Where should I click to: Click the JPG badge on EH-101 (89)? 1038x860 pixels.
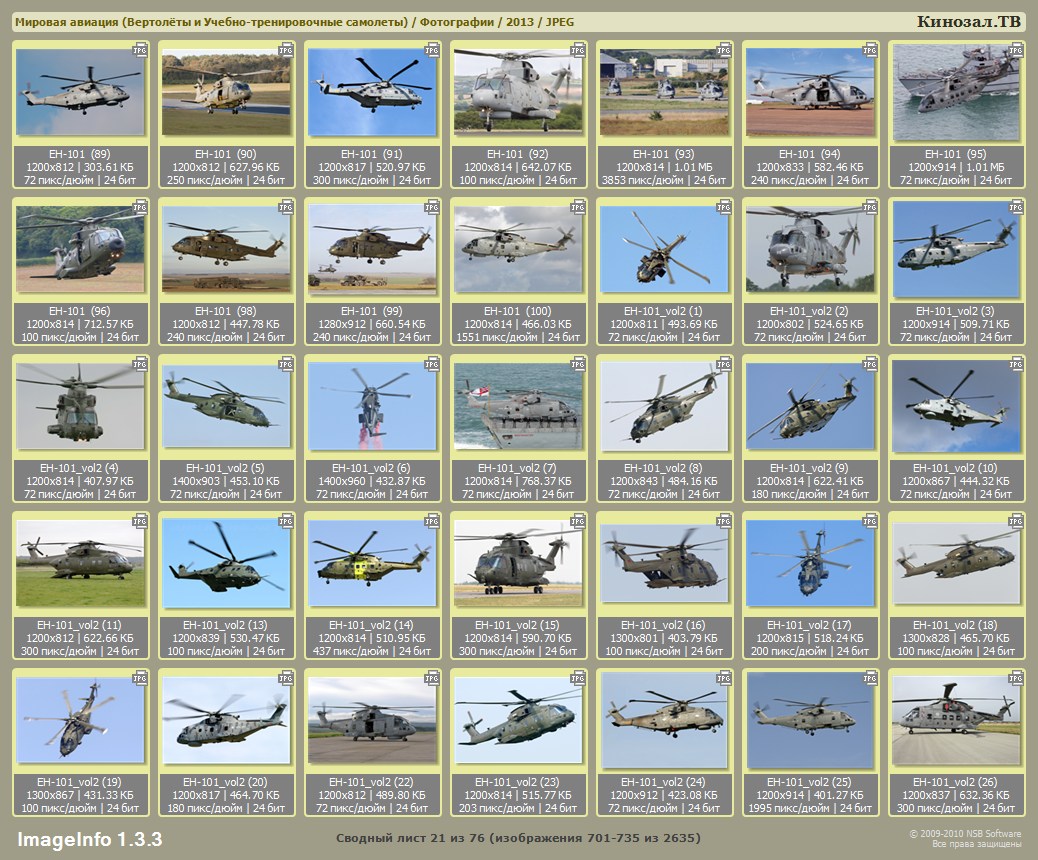click(x=140, y=48)
